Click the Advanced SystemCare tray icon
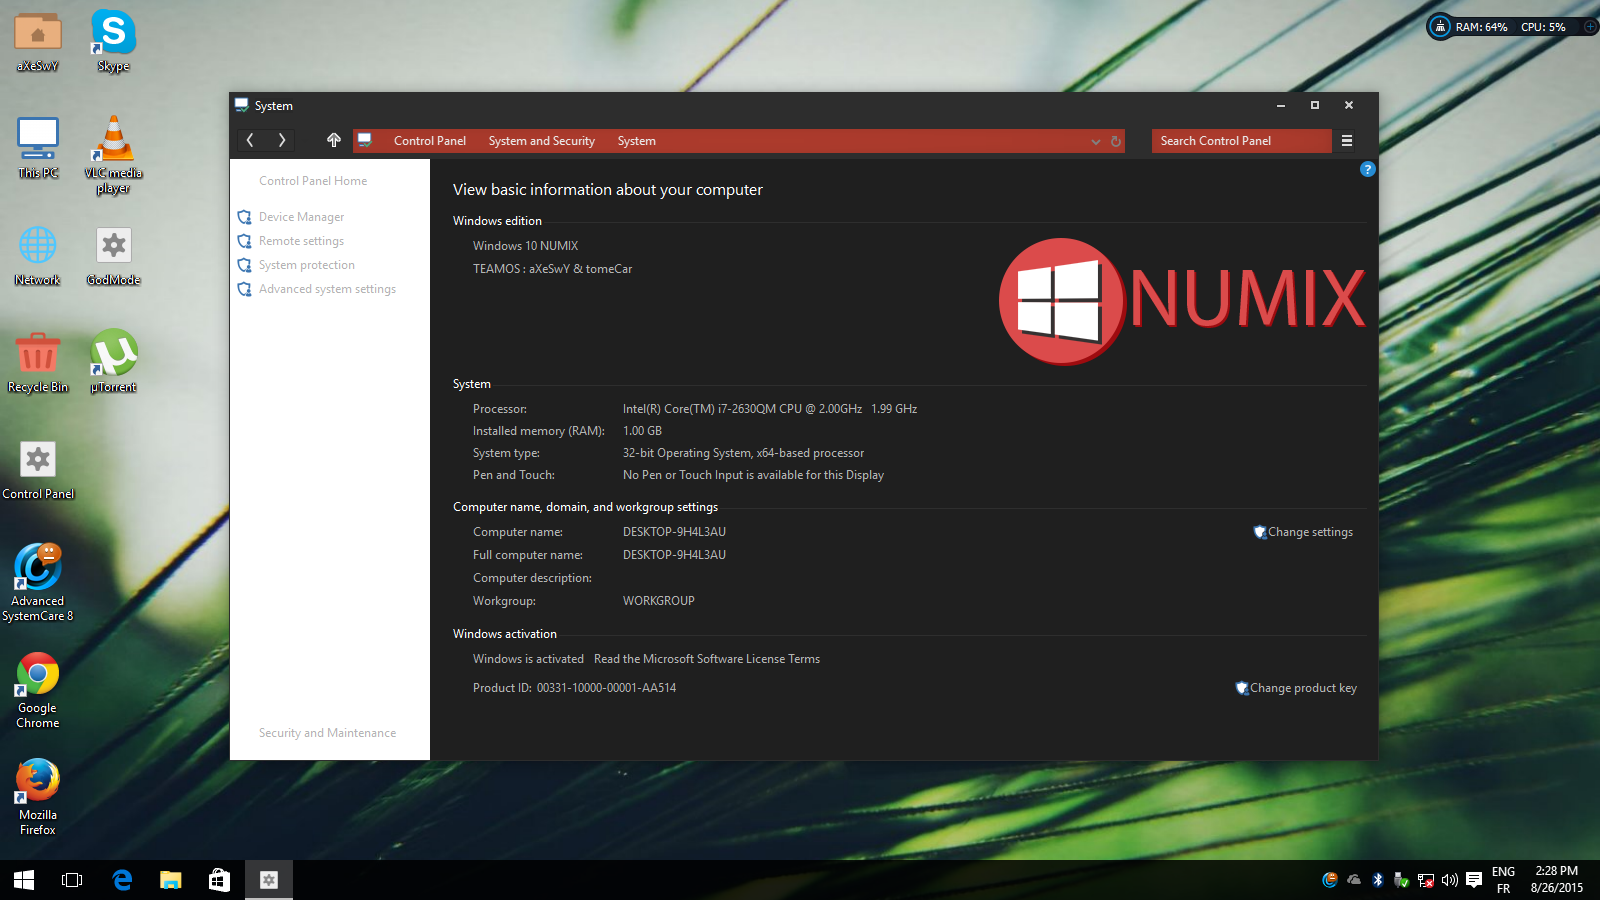The width and height of the screenshot is (1600, 900). (x=1330, y=880)
